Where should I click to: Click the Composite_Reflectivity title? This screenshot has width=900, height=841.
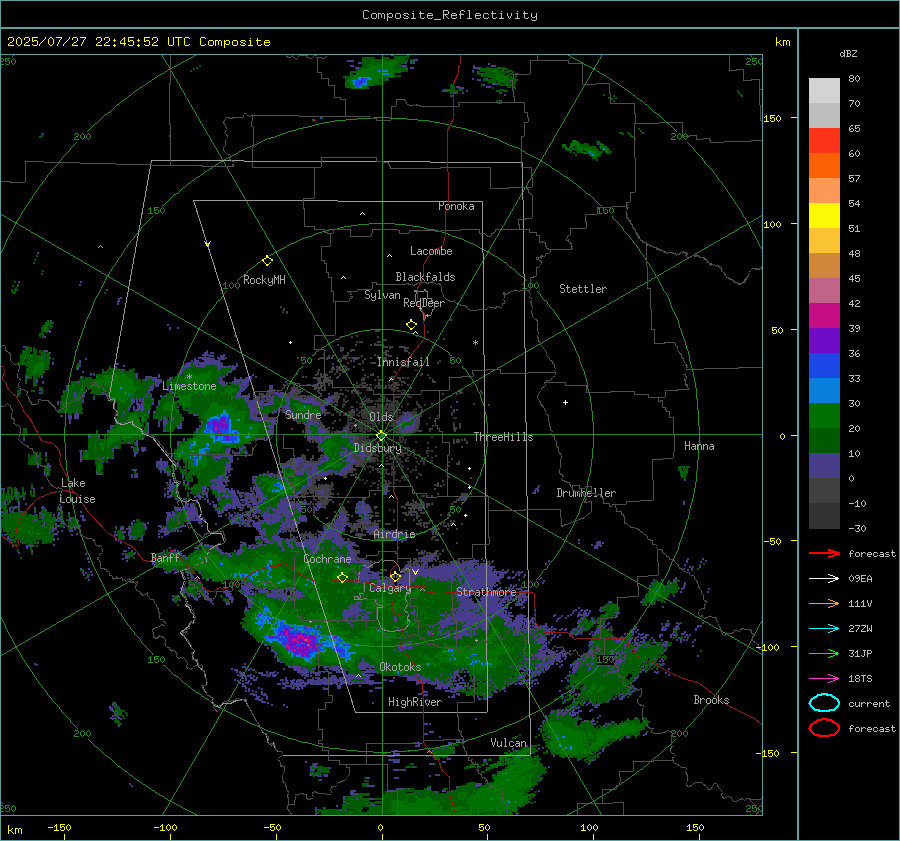click(450, 15)
